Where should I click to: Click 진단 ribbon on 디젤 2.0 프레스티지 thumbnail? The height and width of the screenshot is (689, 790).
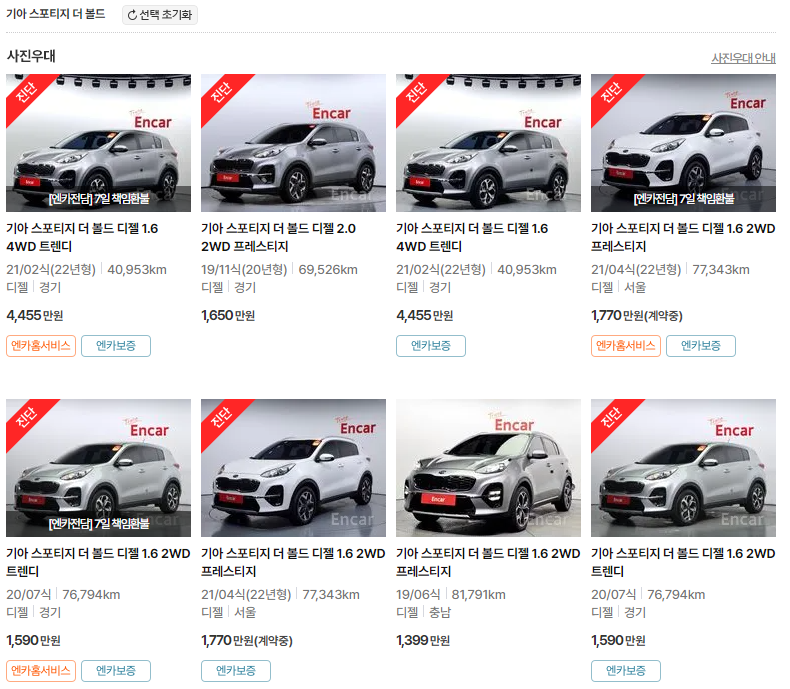222,94
